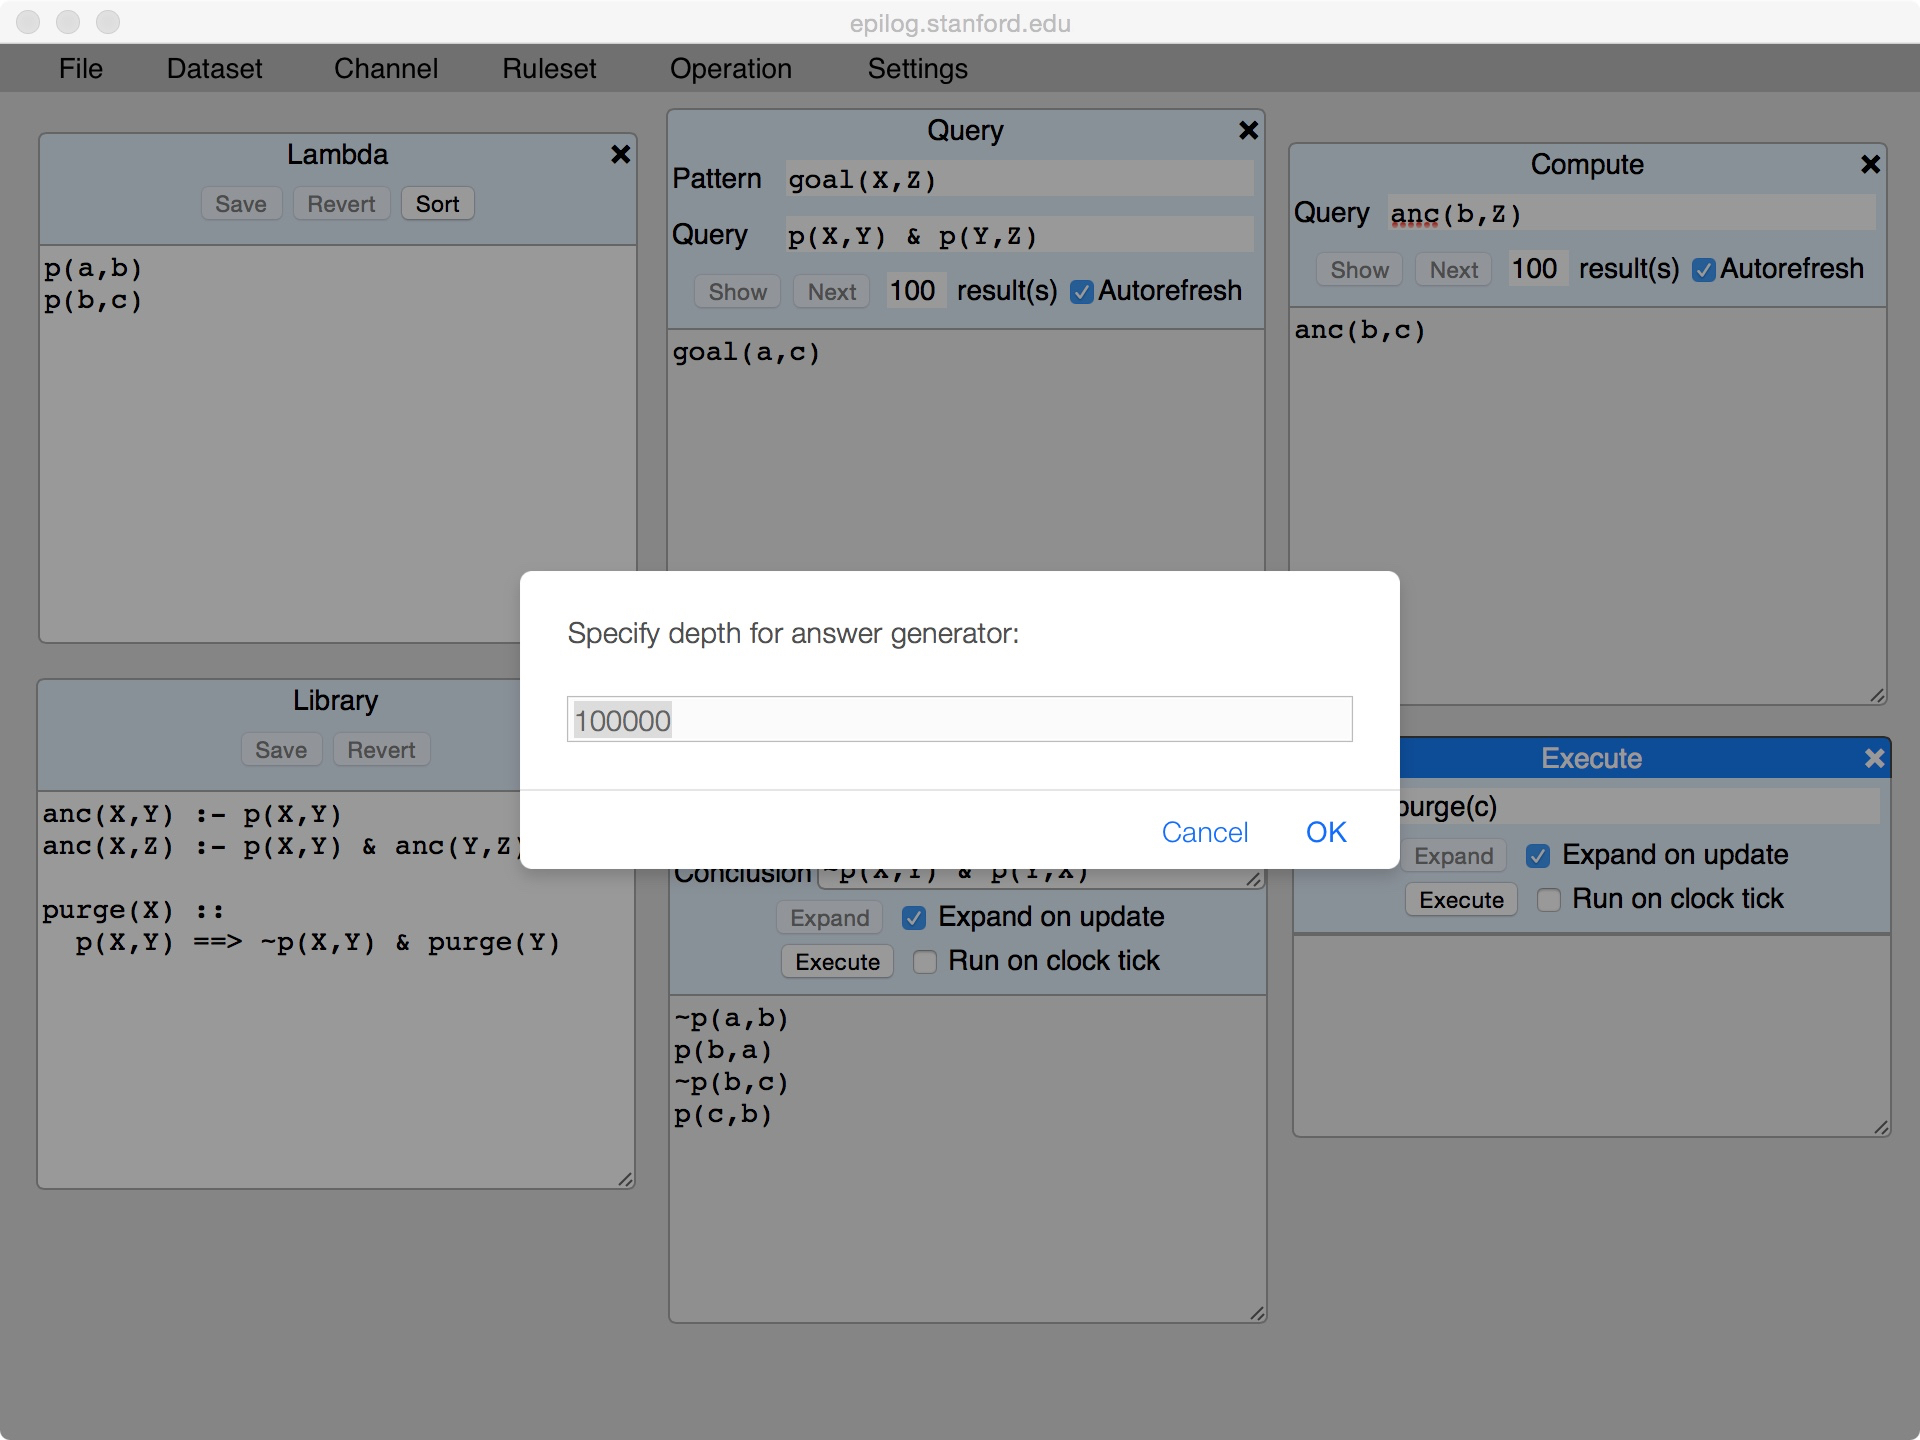Click the Execute panel resize handle
Viewport: 1920px width, 1440px height.
coord(1880,1127)
